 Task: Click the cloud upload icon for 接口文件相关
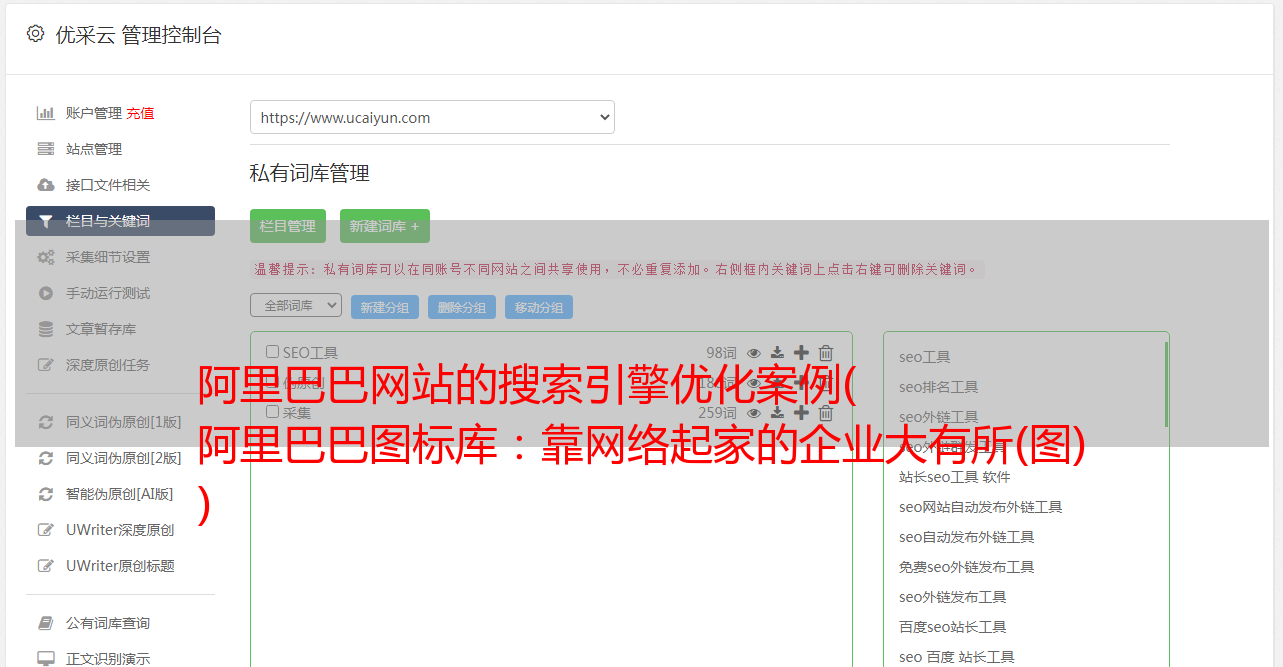point(46,185)
